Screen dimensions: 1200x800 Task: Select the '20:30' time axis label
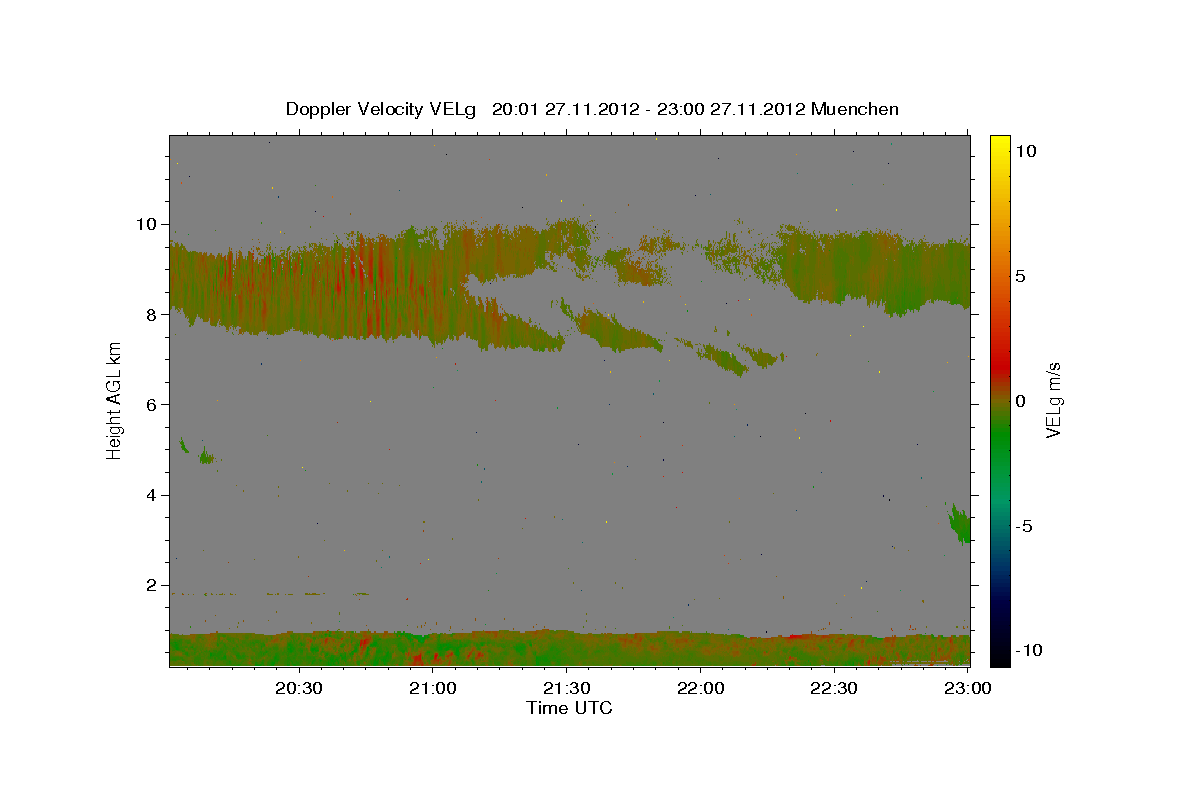coord(299,688)
